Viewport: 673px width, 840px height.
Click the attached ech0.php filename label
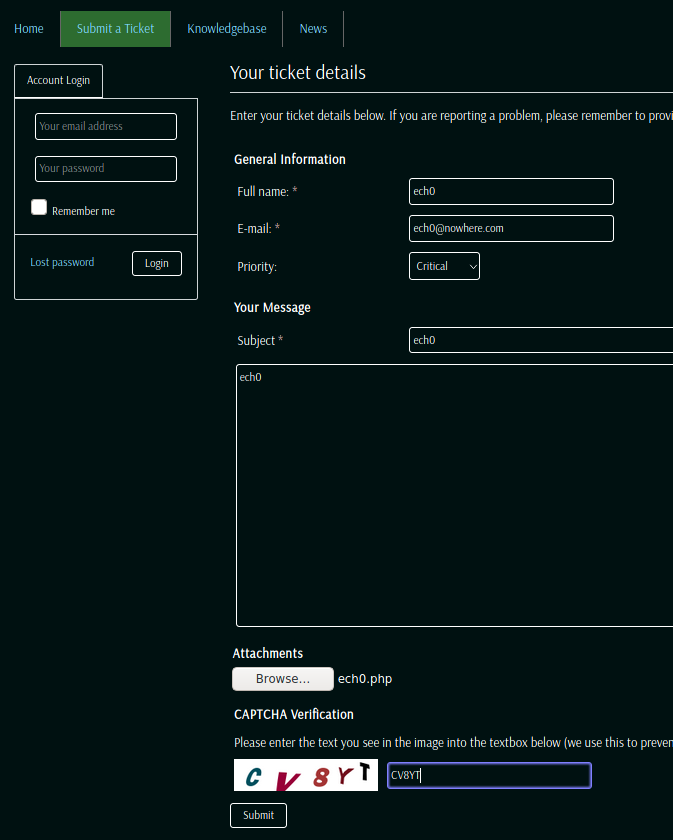(x=365, y=679)
